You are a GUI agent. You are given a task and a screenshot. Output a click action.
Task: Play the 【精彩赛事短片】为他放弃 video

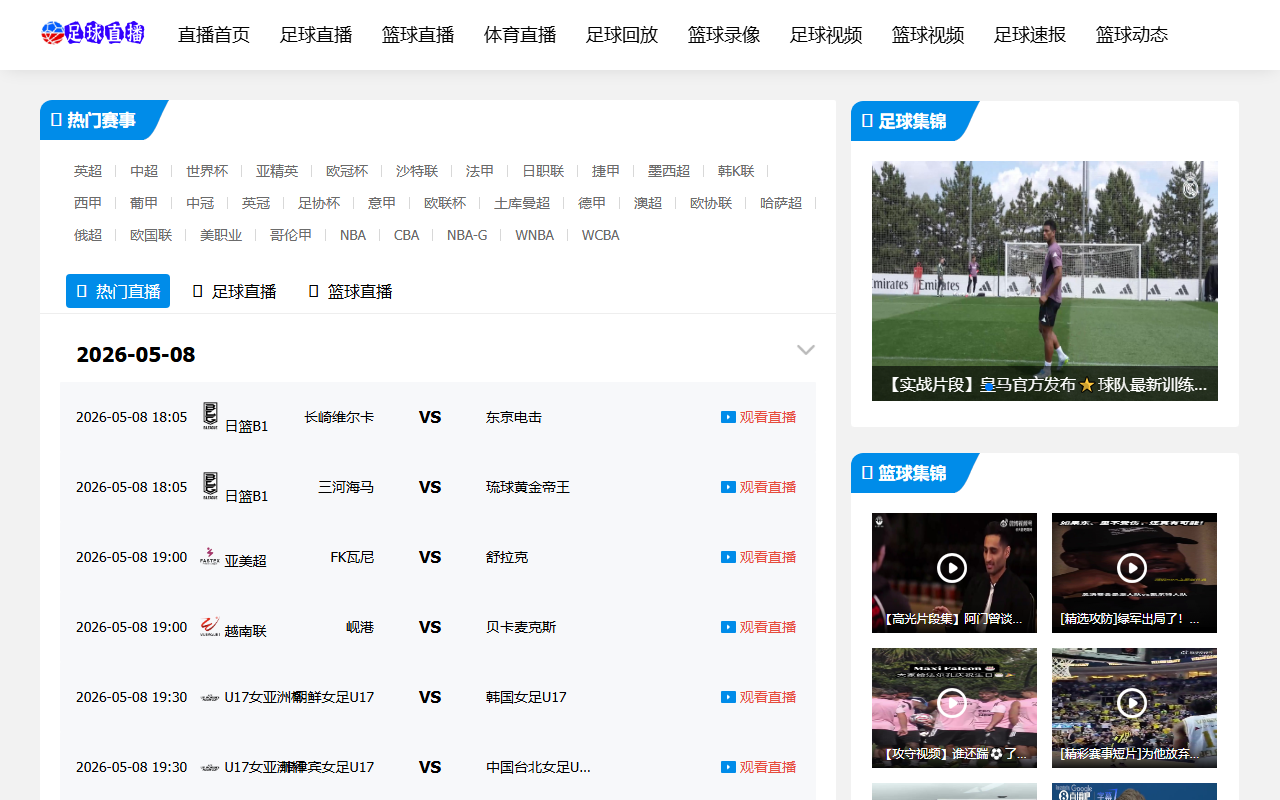(1134, 708)
